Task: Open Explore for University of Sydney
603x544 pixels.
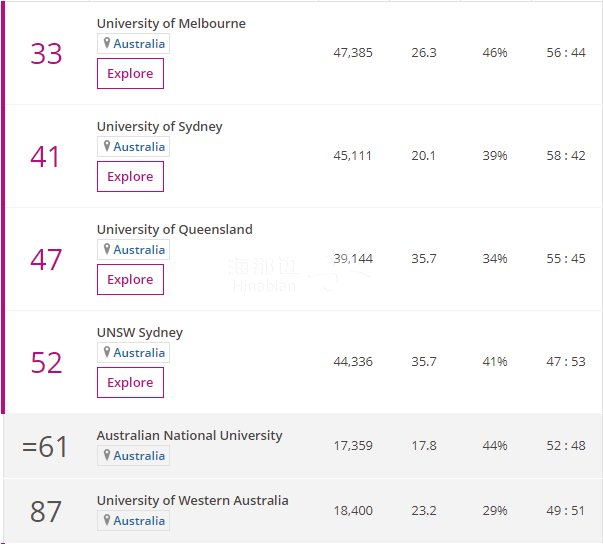Action: (130, 176)
